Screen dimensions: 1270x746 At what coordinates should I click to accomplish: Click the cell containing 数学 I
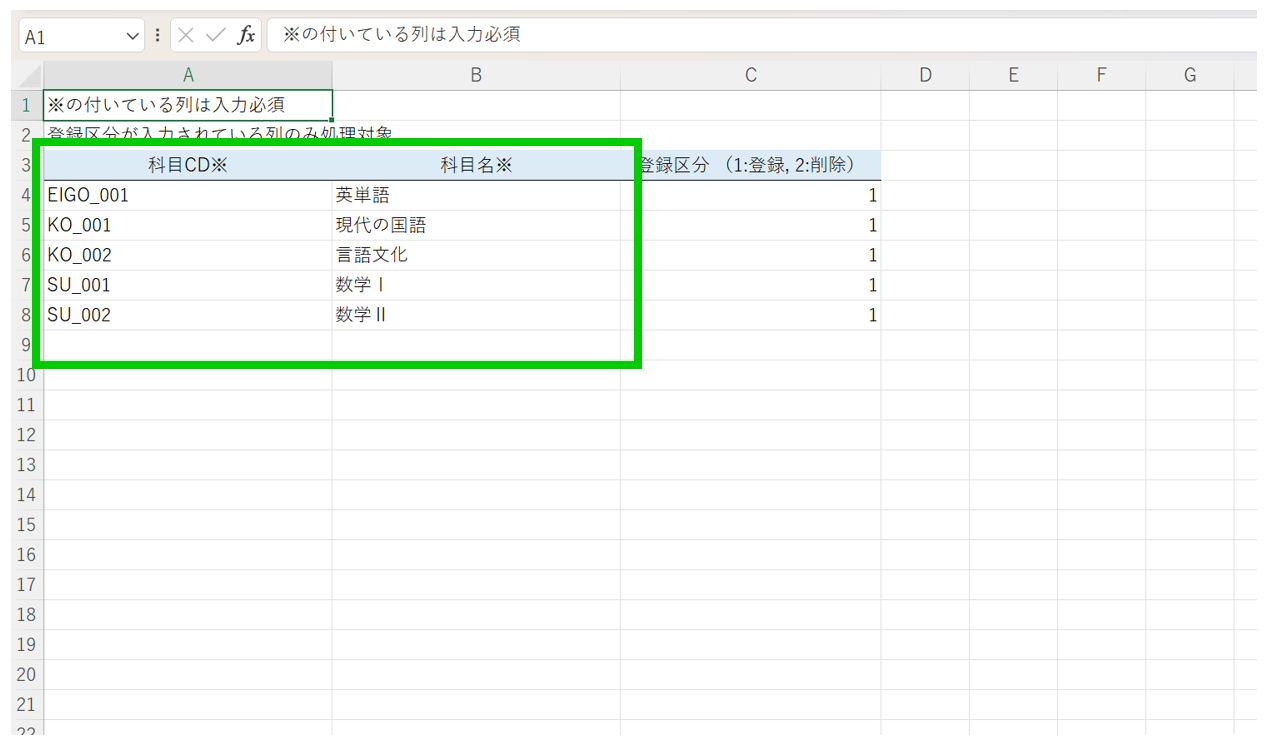pos(476,285)
